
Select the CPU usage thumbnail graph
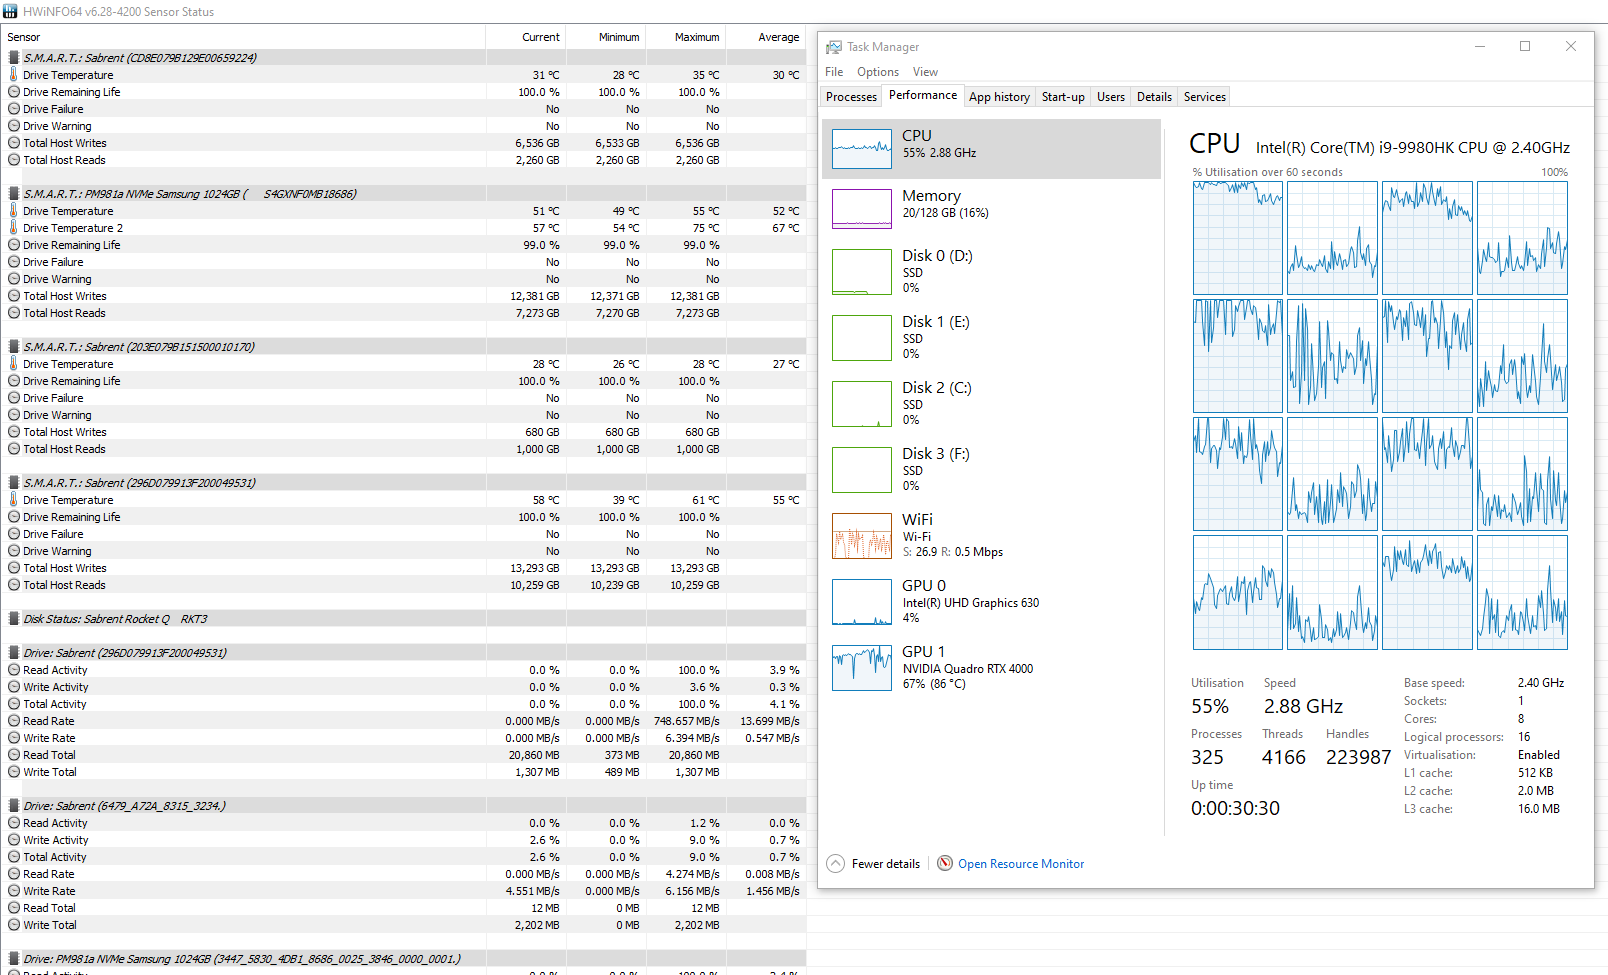click(862, 149)
